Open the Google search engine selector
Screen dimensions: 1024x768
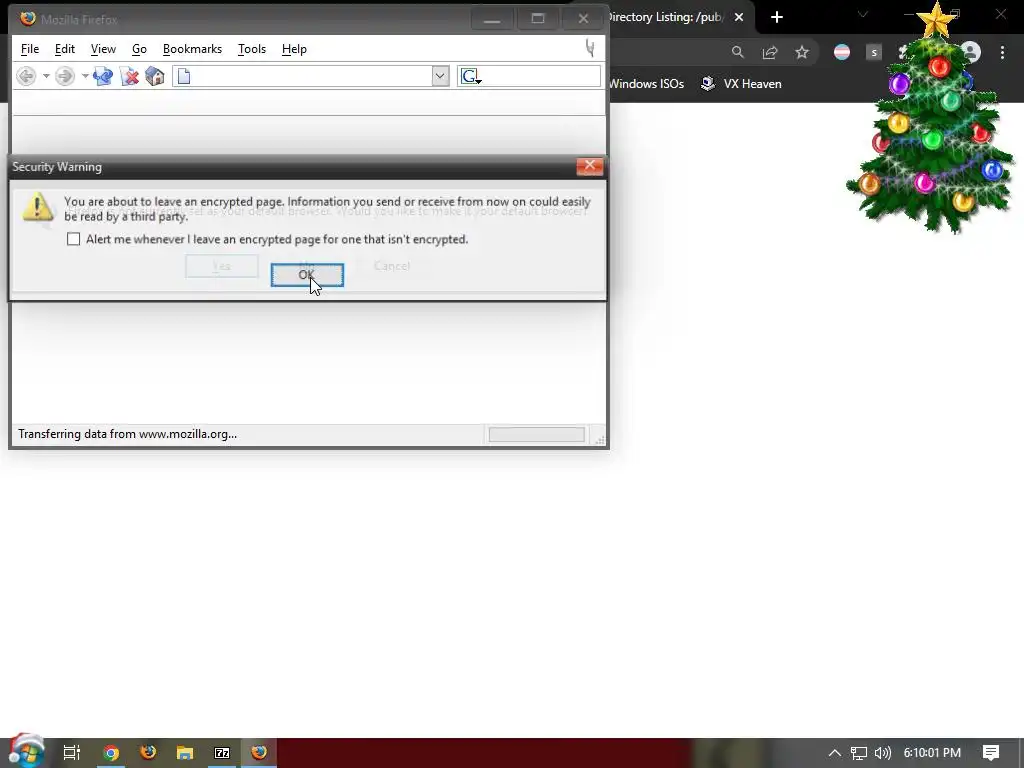[x=471, y=76]
